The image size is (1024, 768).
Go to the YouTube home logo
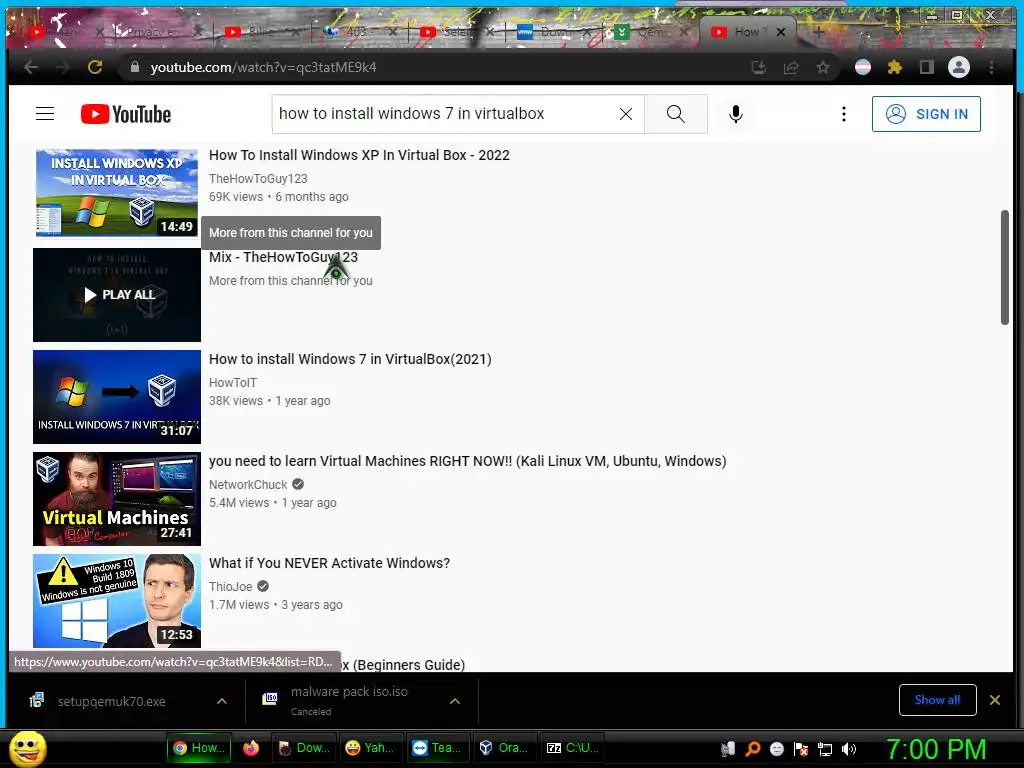(126, 114)
